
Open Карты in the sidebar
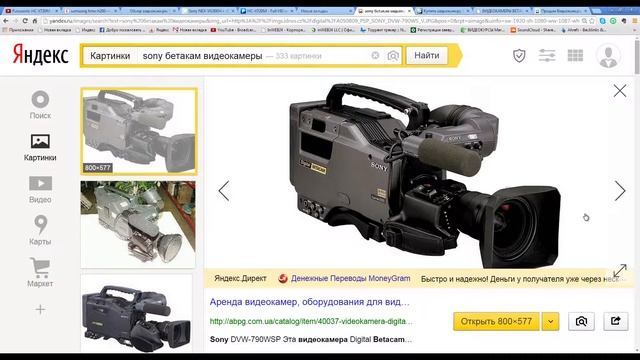pyautogui.click(x=40, y=231)
